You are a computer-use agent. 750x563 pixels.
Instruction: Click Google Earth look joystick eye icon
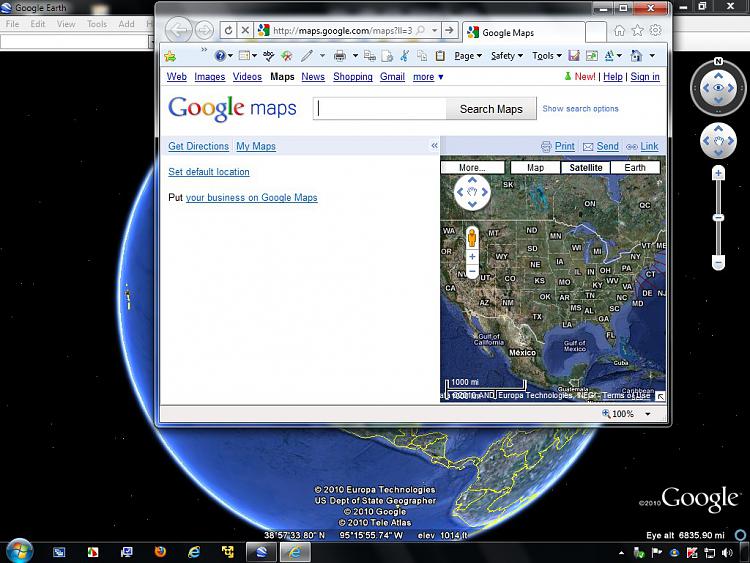pyautogui.click(x=718, y=88)
